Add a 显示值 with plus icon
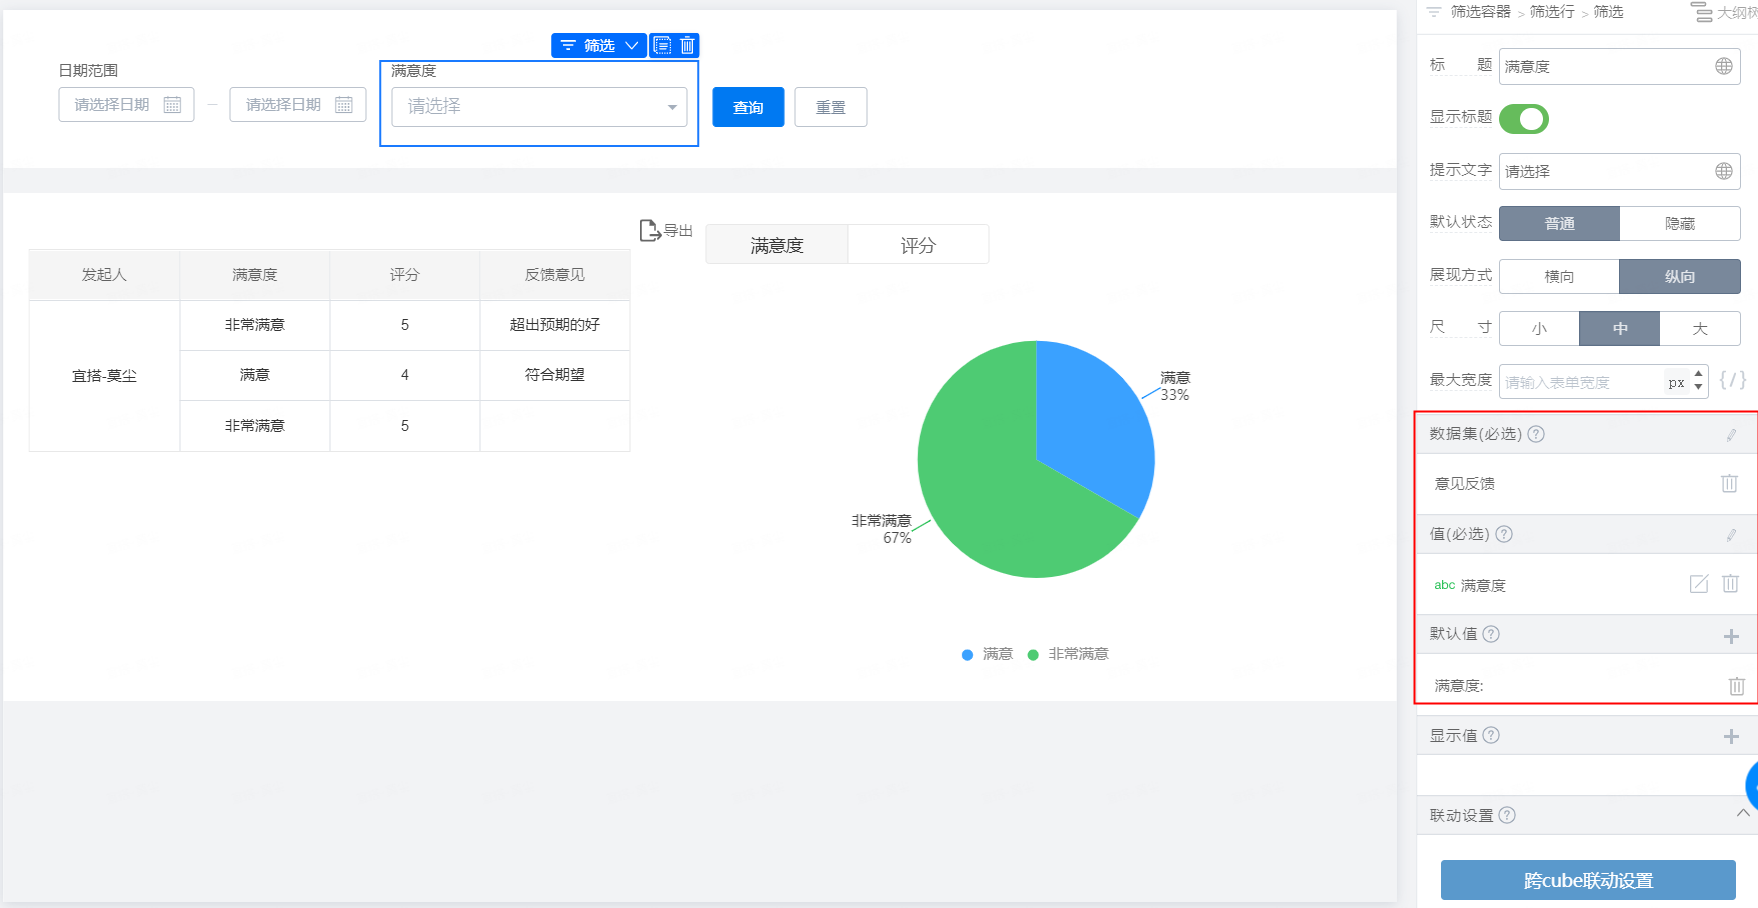The height and width of the screenshot is (908, 1758). pyautogui.click(x=1732, y=736)
